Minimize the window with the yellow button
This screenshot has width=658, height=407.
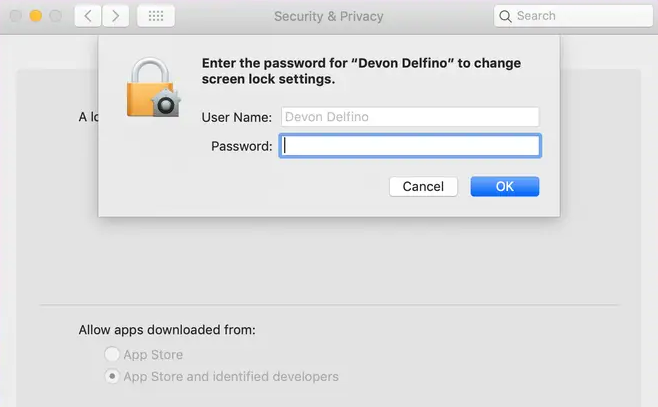point(36,16)
